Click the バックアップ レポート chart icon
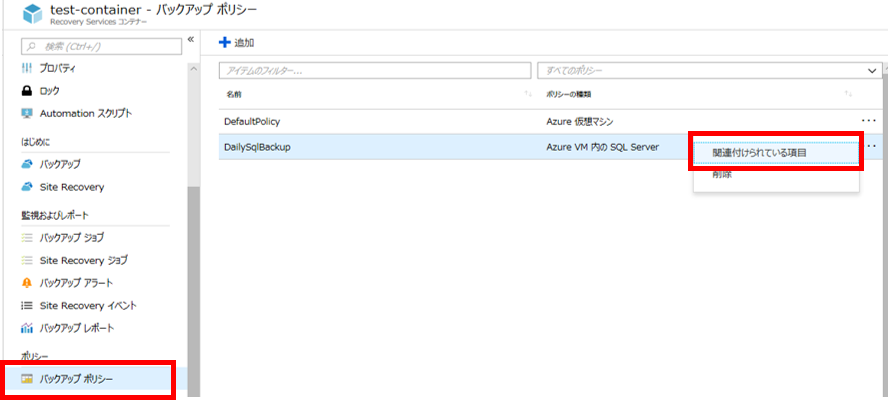The width and height of the screenshot is (888, 400). (27, 328)
